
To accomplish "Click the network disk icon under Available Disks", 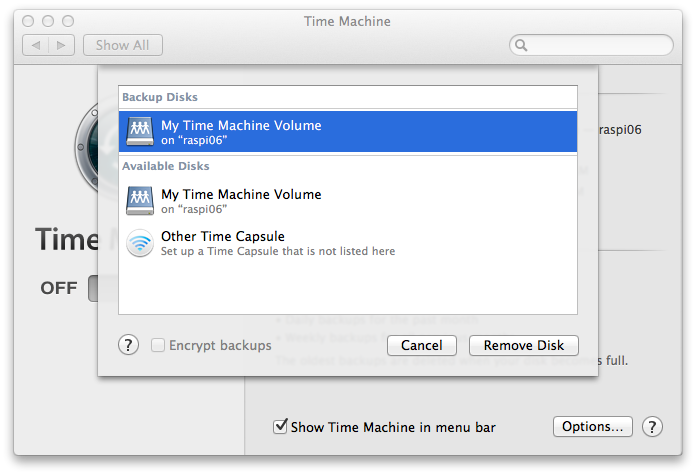I will tap(140, 201).
